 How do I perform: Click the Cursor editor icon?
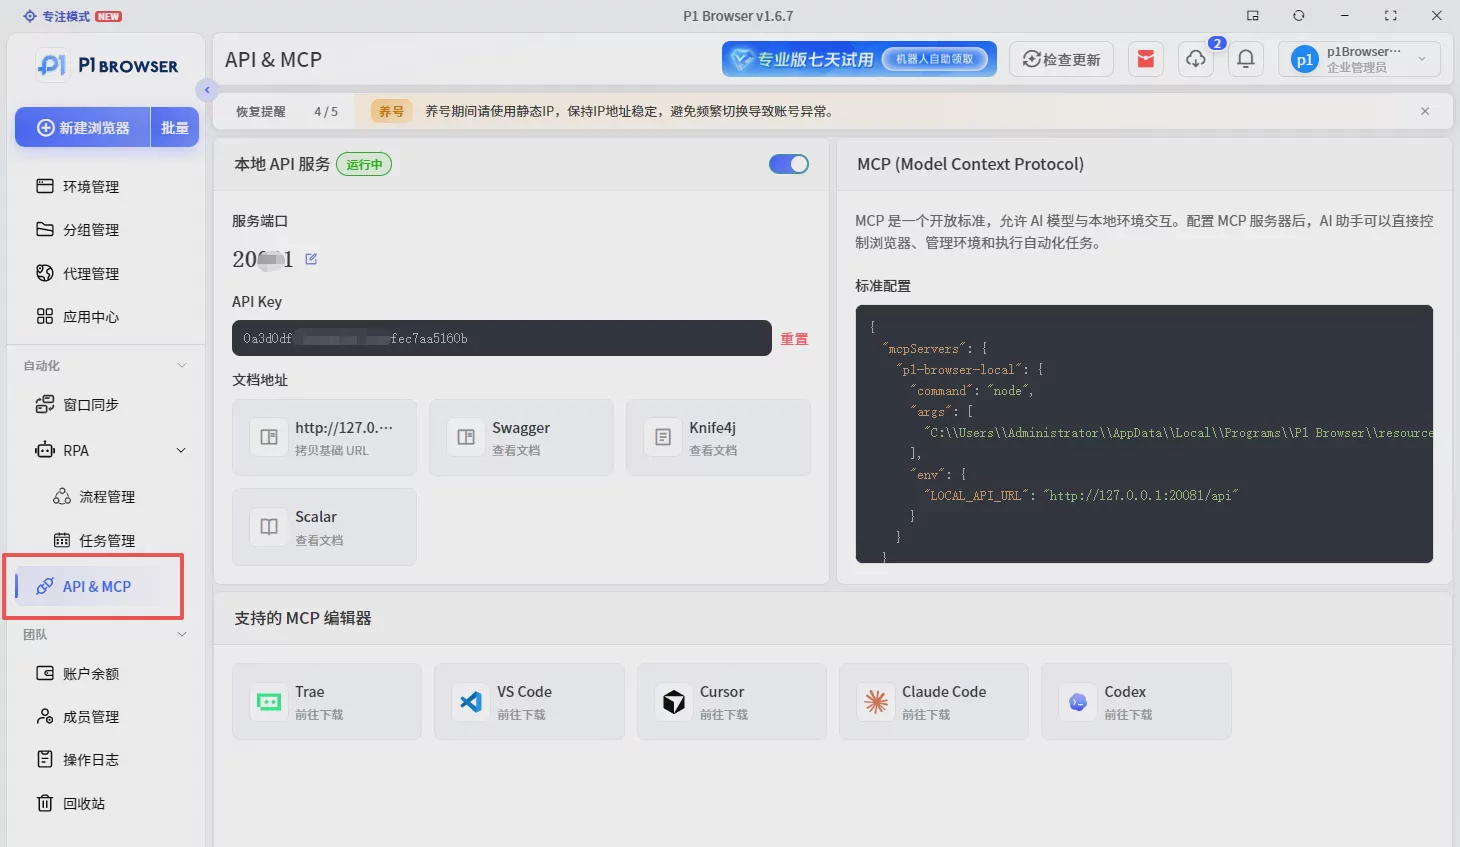674,702
